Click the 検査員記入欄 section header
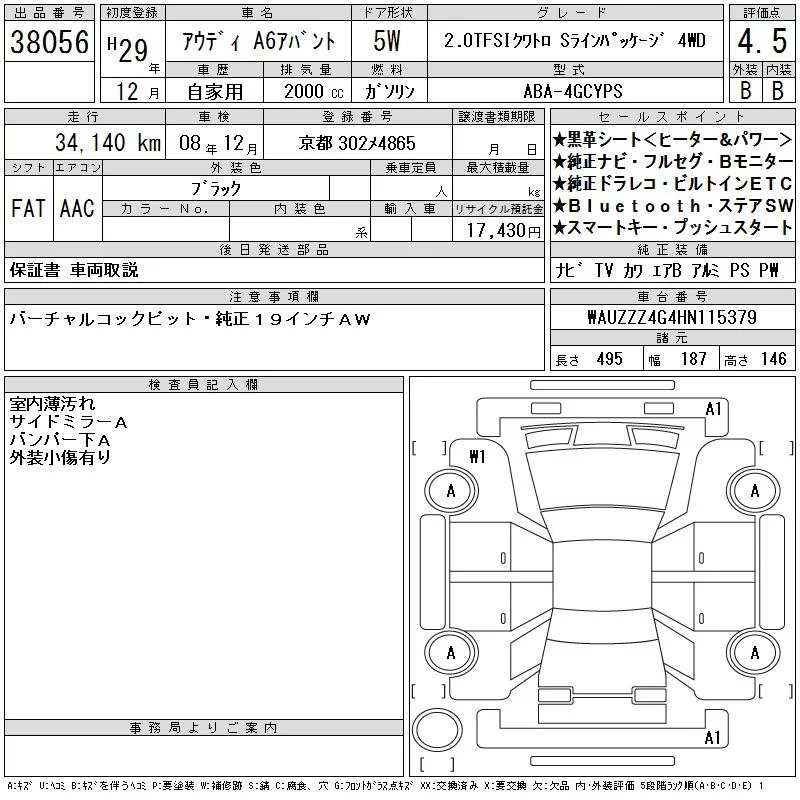Viewport: 800px width, 800px height. 204,385
